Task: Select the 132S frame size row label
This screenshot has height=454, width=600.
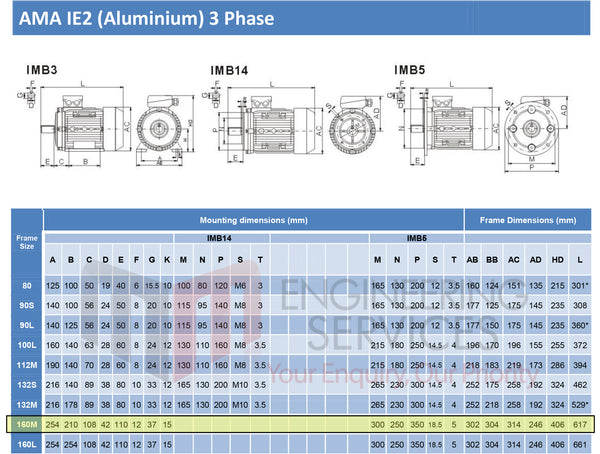Action: click(x=26, y=384)
